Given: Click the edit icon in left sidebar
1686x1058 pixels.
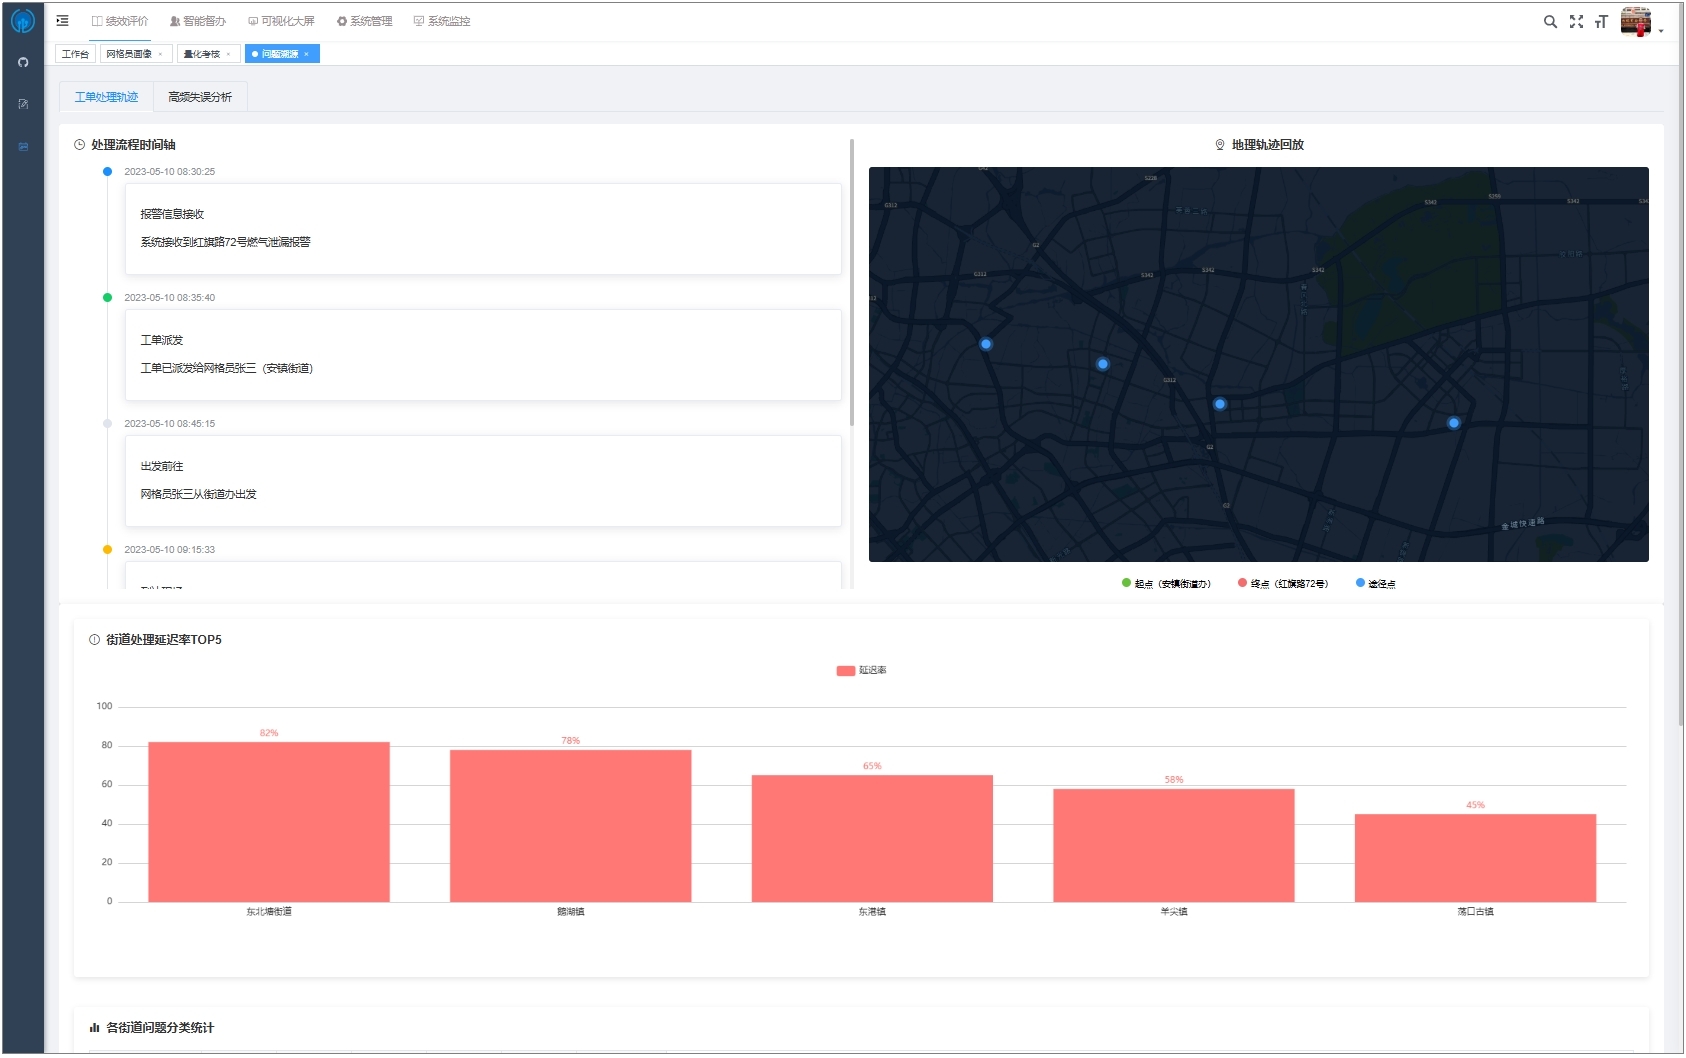Looking at the screenshot, I should click(23, 104).
